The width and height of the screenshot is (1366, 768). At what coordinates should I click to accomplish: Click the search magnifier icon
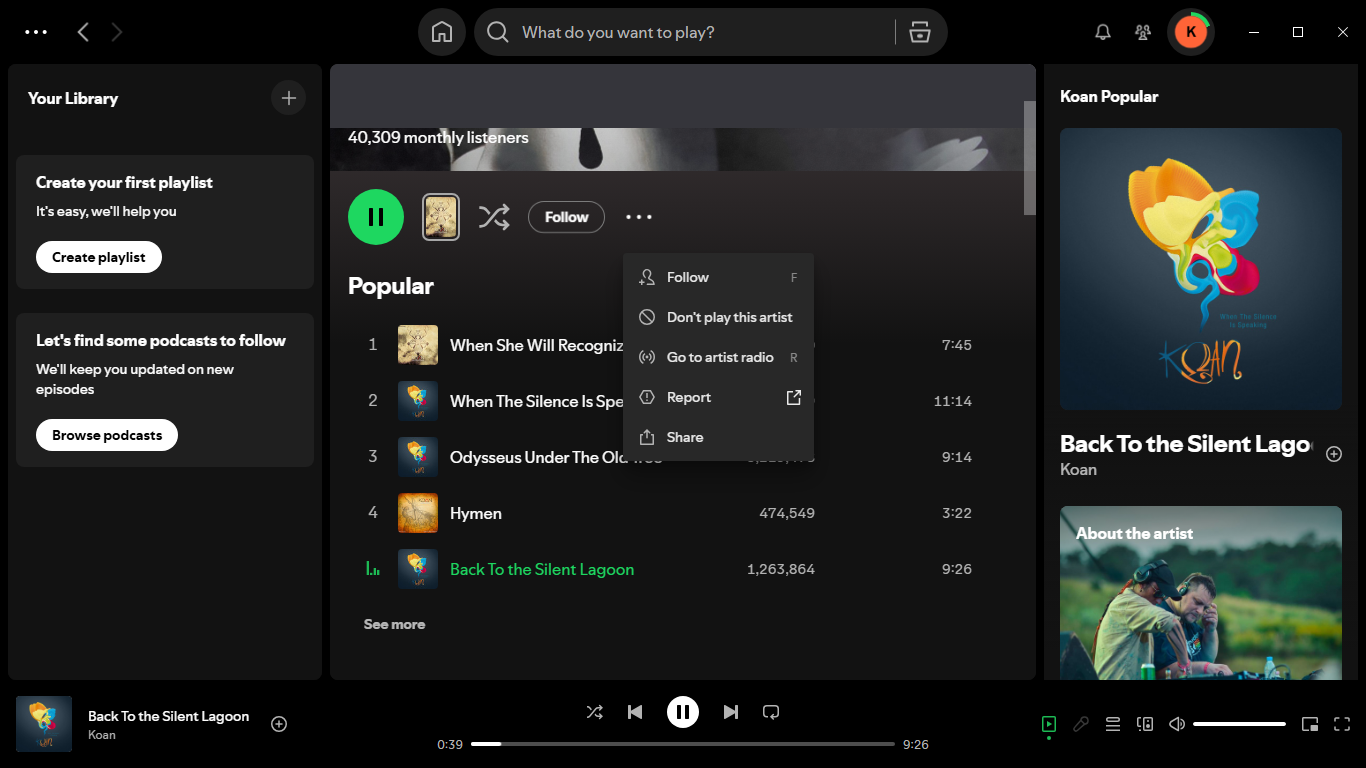[498, 32]
